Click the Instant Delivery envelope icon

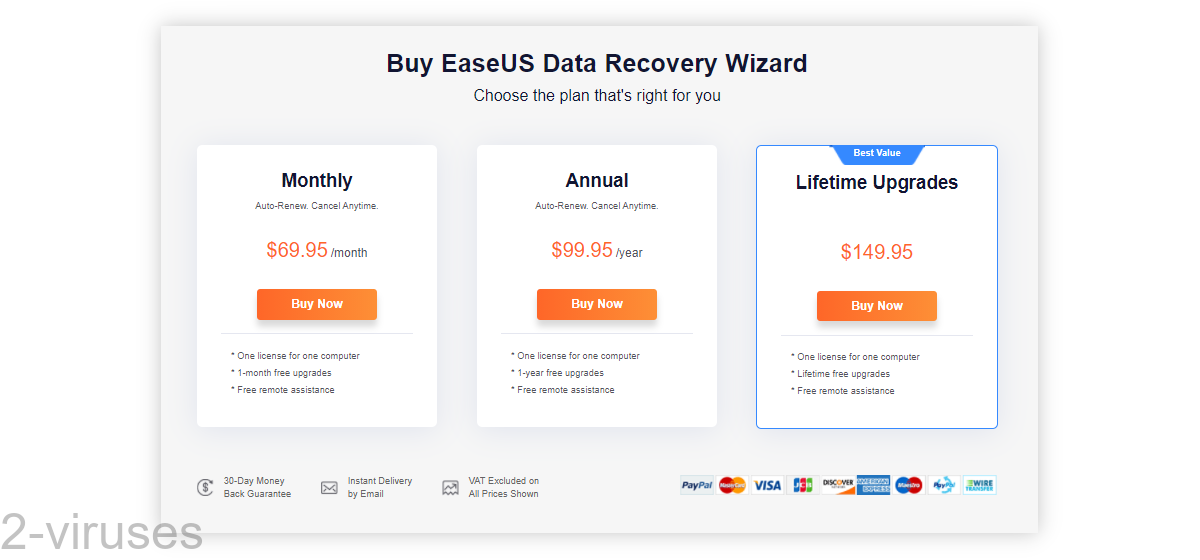(x=329, y=488)
